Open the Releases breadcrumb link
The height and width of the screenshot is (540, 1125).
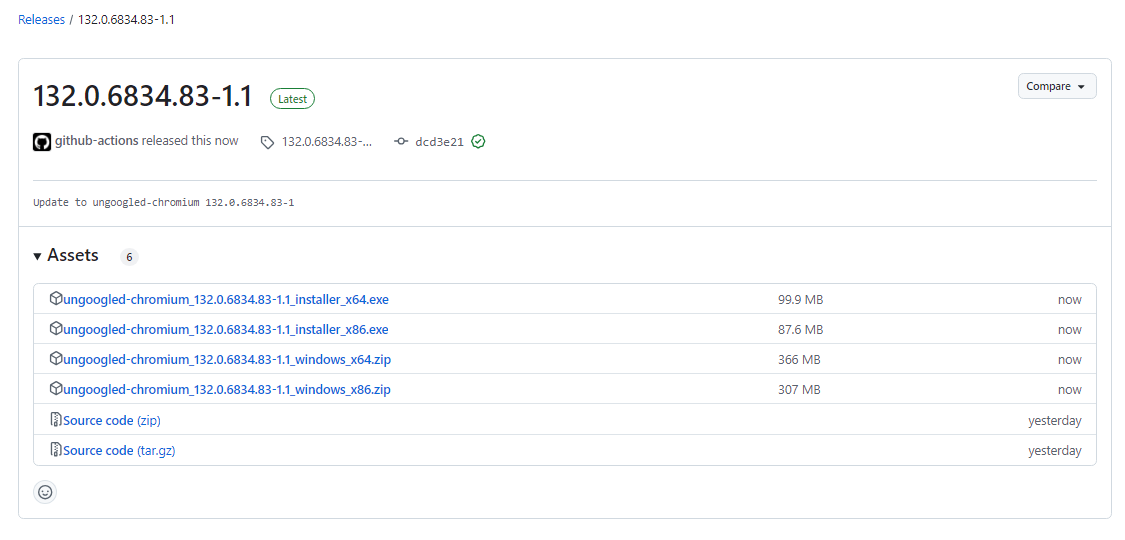[41, 19]
